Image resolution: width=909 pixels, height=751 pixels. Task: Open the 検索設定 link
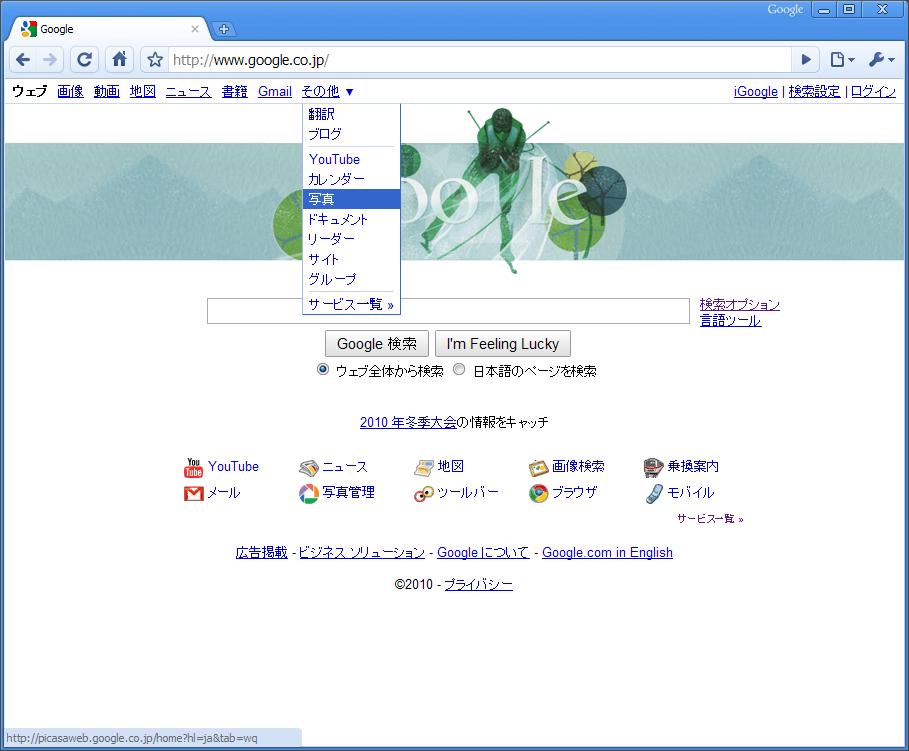pyautogui.click(x=814, y=92)
